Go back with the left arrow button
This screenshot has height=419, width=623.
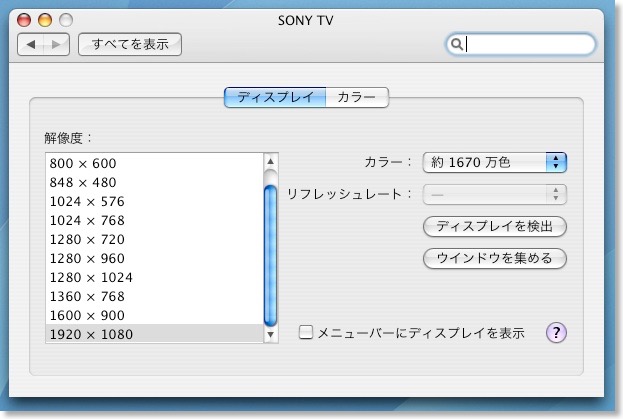31,44
